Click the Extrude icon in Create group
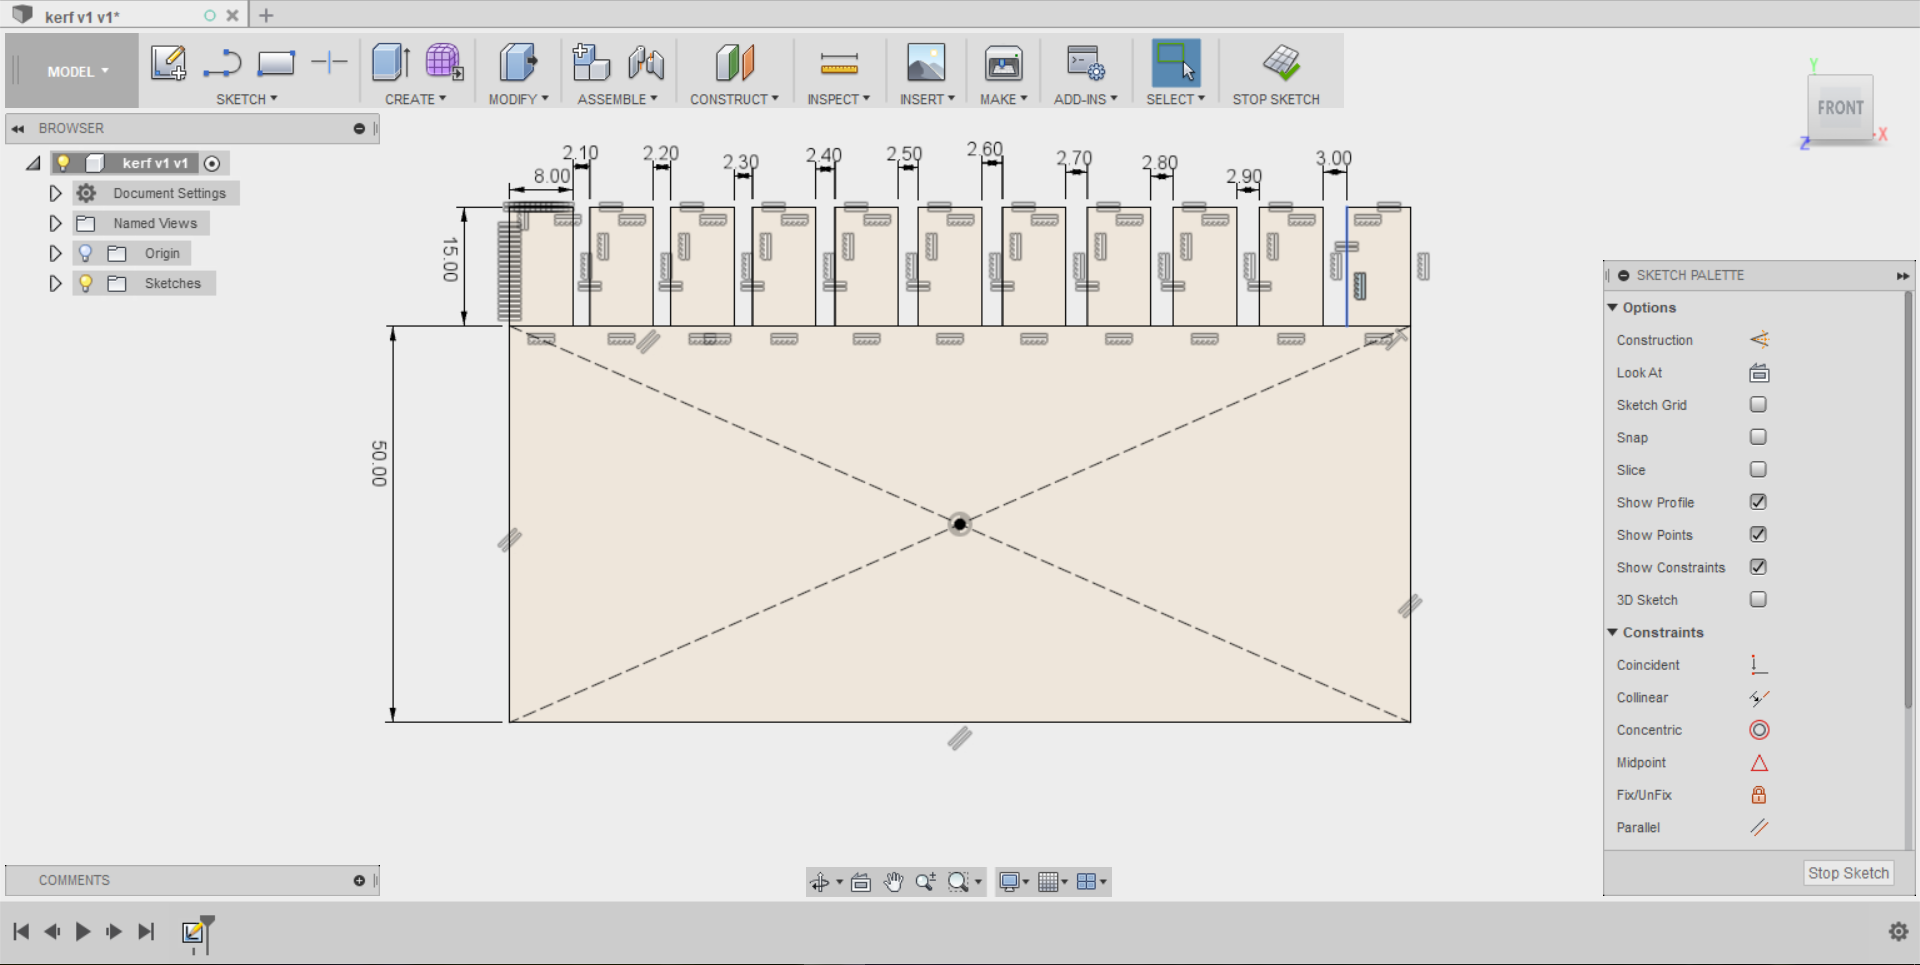The image size is (1920, 965). (x=390, y=63)
